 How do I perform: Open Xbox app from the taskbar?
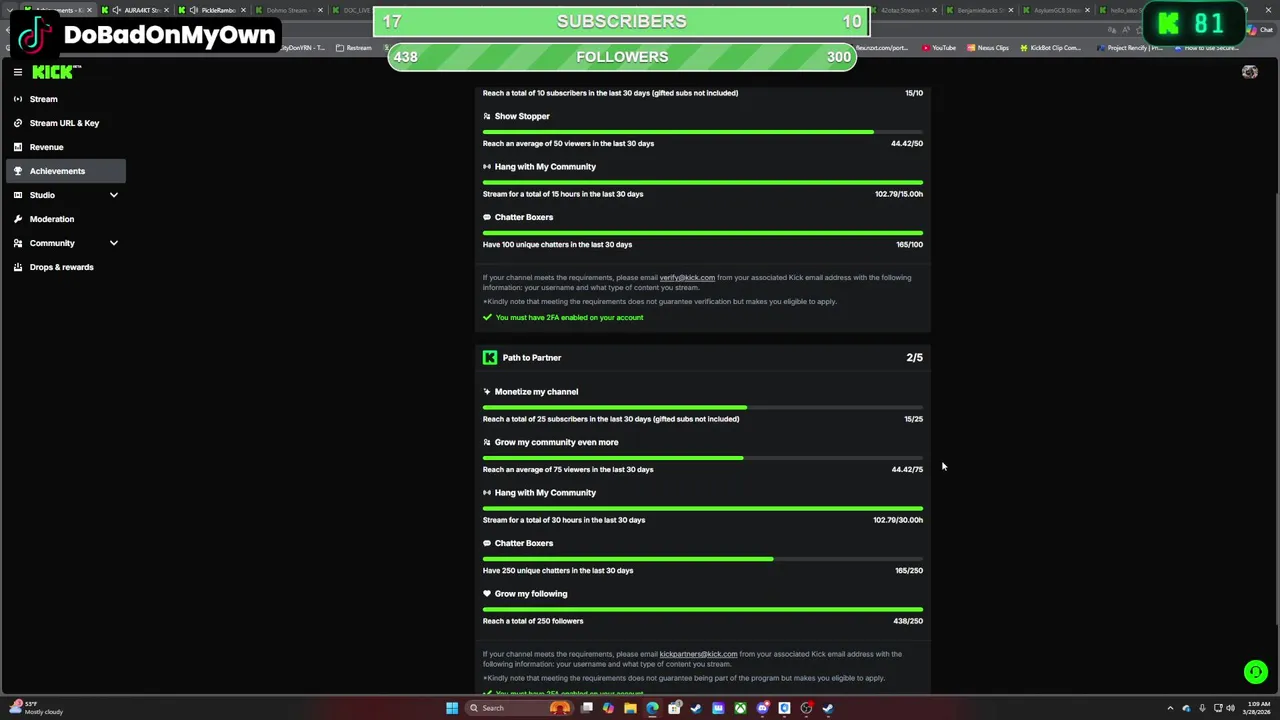click(x=740, y=708)
